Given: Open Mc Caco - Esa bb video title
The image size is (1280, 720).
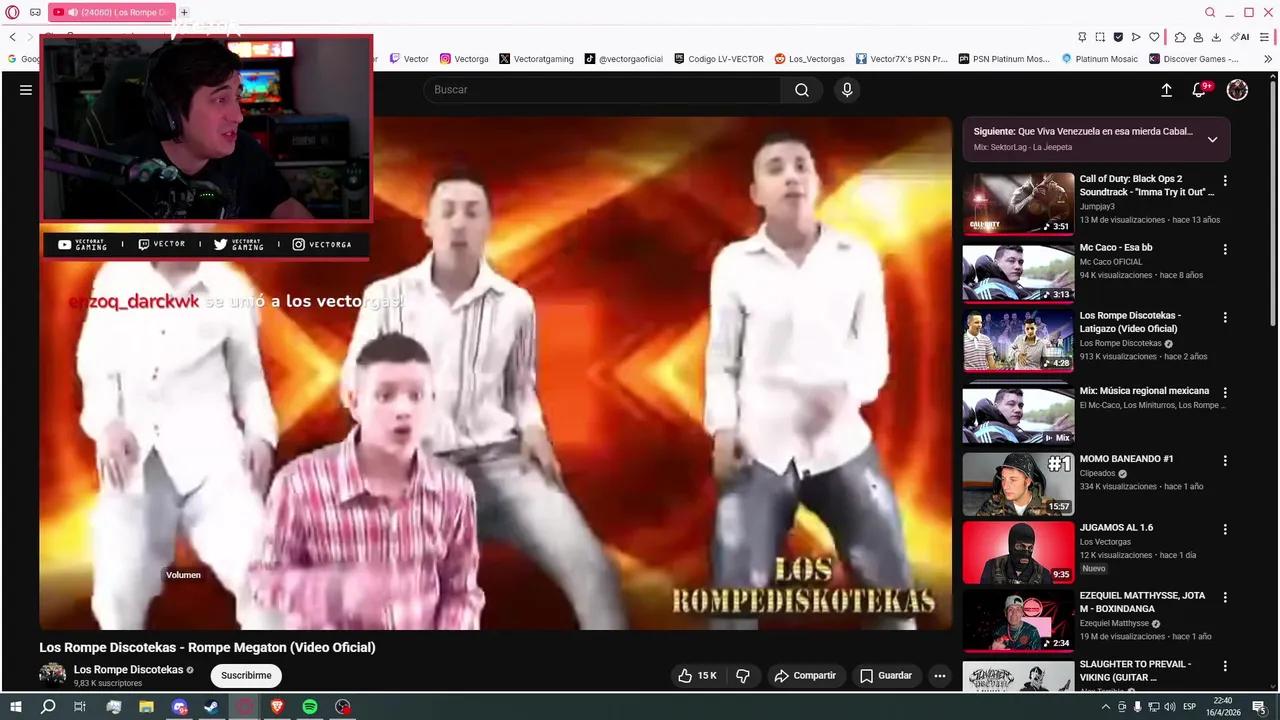Looking at the screenshot, I should [1116, 247].
